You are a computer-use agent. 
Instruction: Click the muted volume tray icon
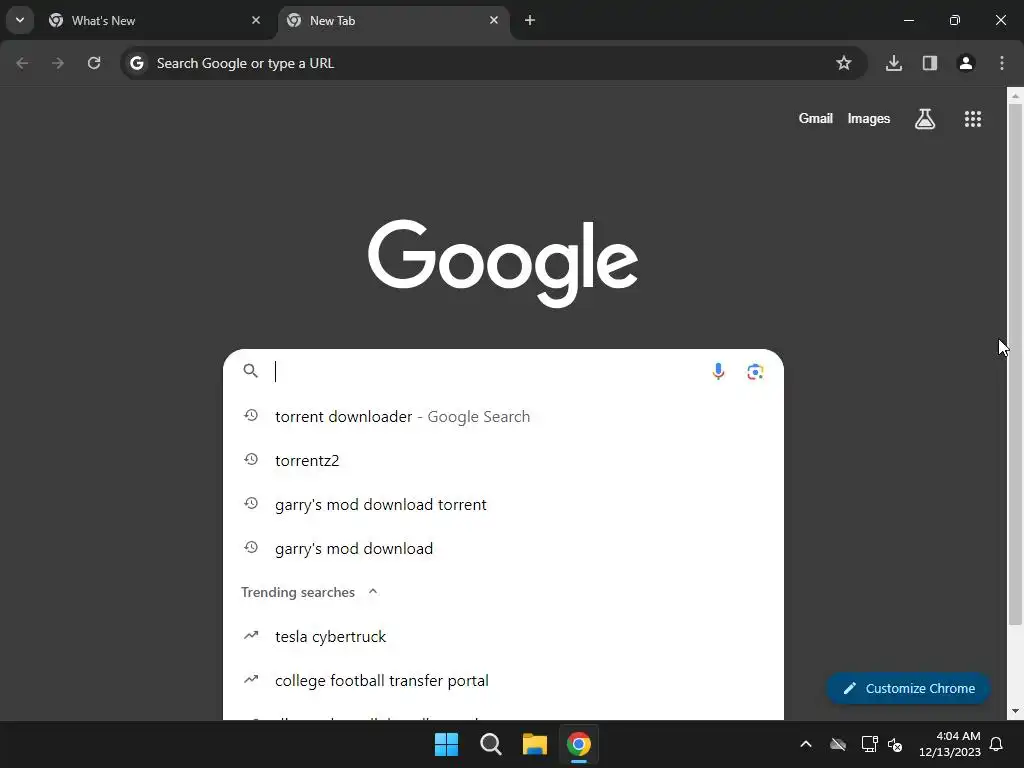pyautogui.click(x=895, y=744)
